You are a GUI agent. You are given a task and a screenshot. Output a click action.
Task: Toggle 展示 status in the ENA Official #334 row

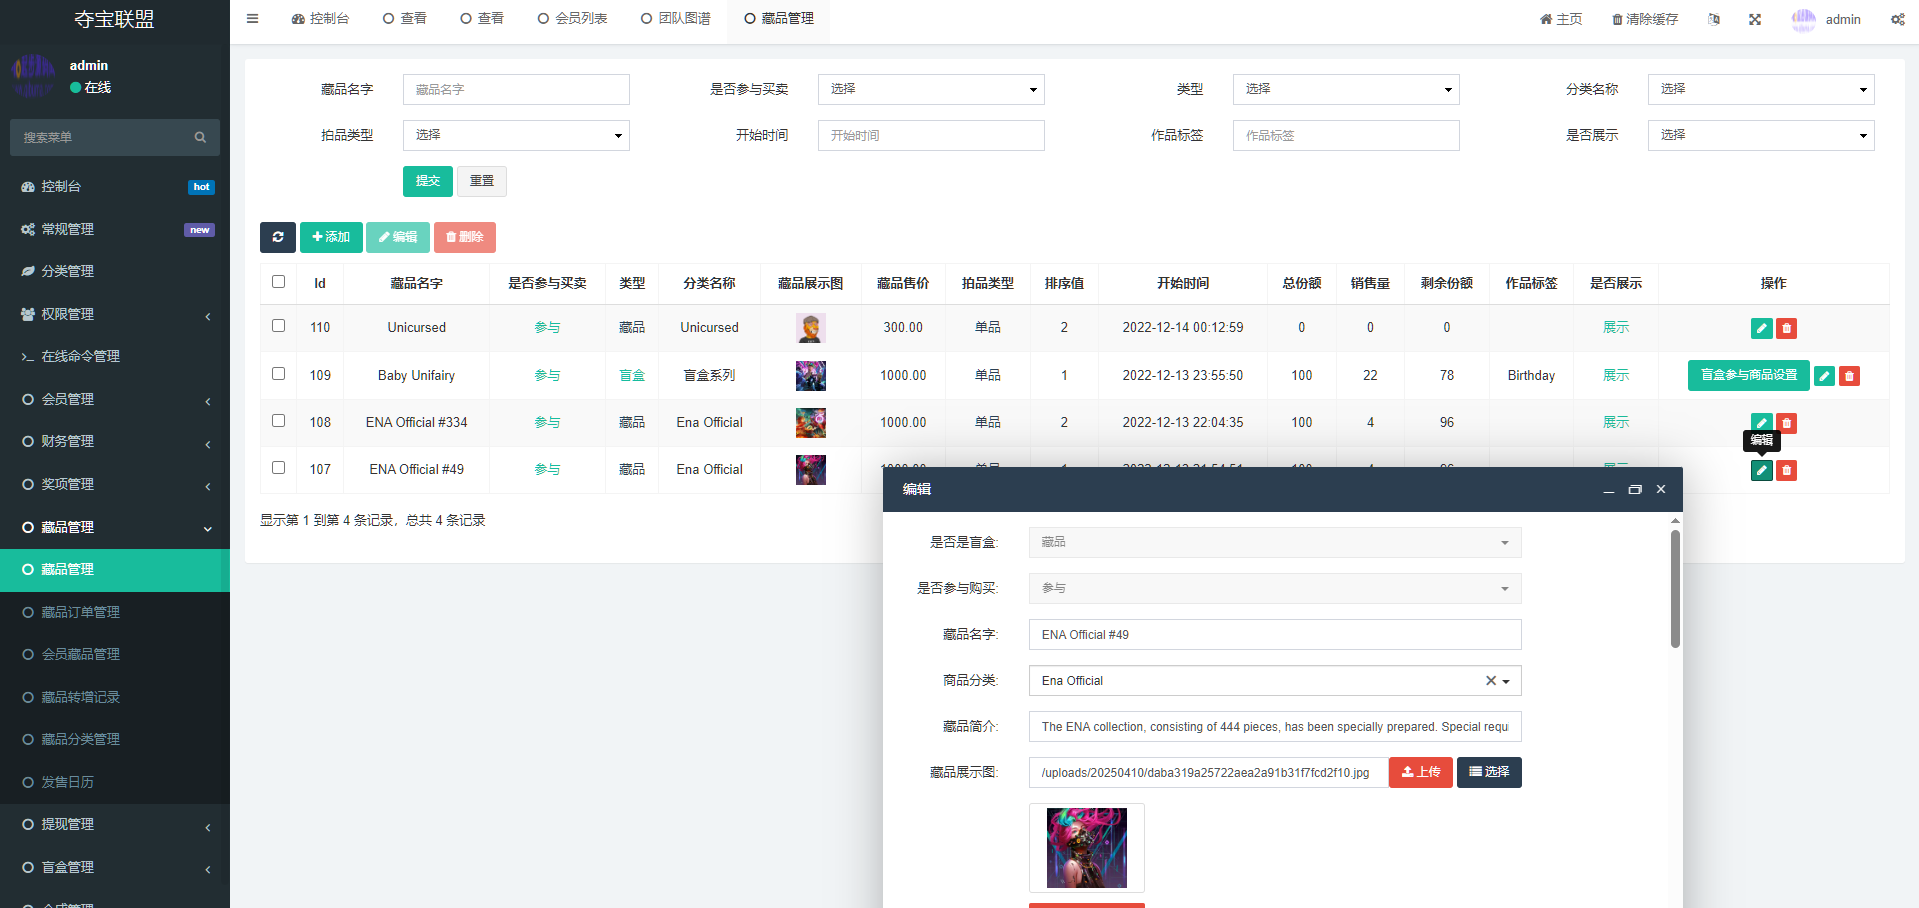1616,423
